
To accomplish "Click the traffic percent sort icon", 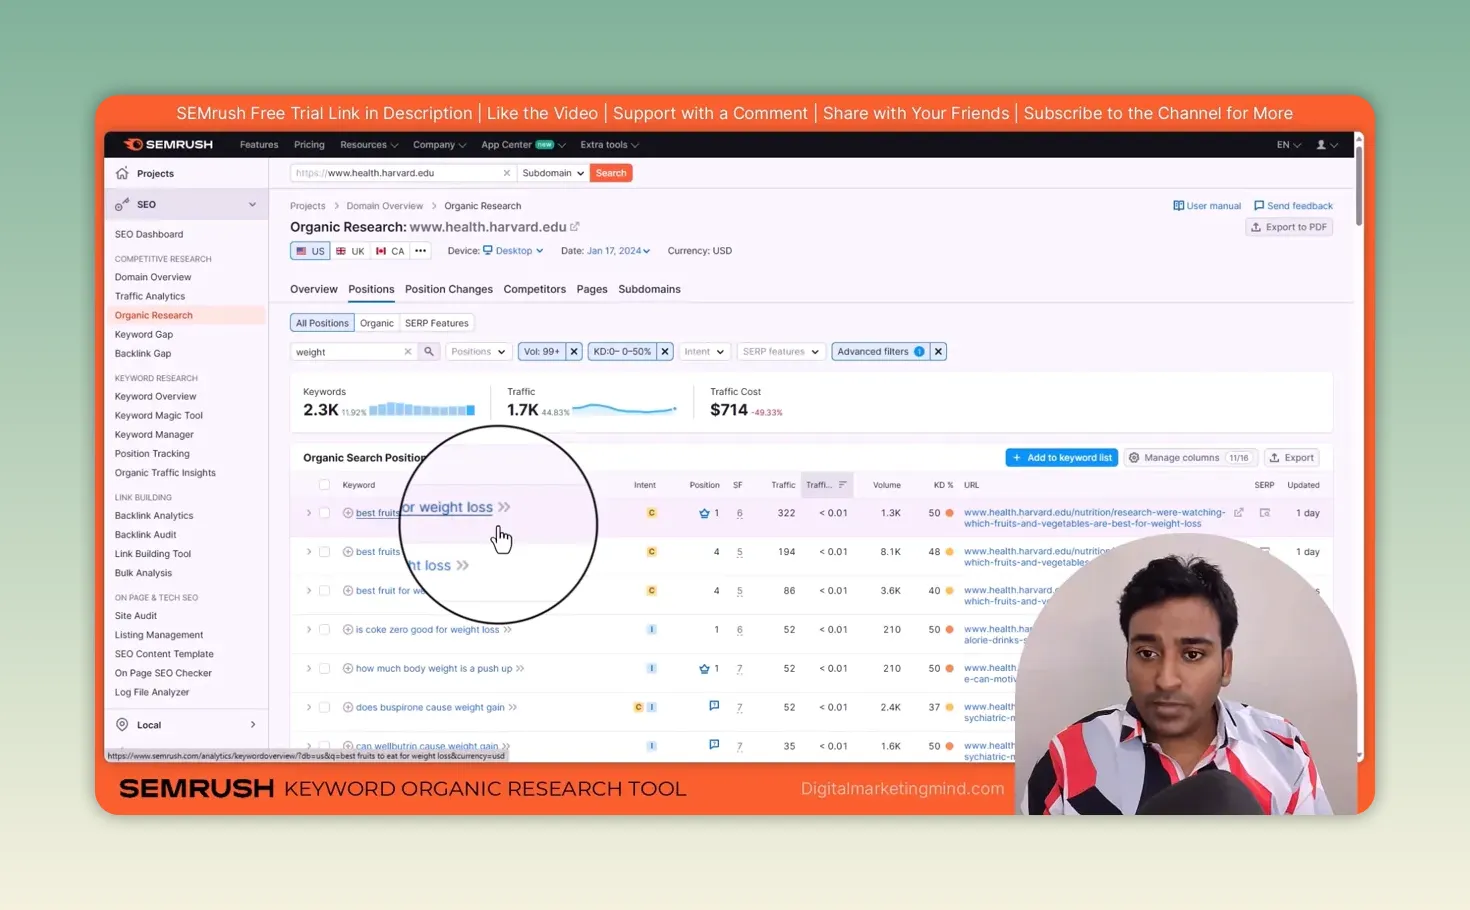I will [843, 485].
